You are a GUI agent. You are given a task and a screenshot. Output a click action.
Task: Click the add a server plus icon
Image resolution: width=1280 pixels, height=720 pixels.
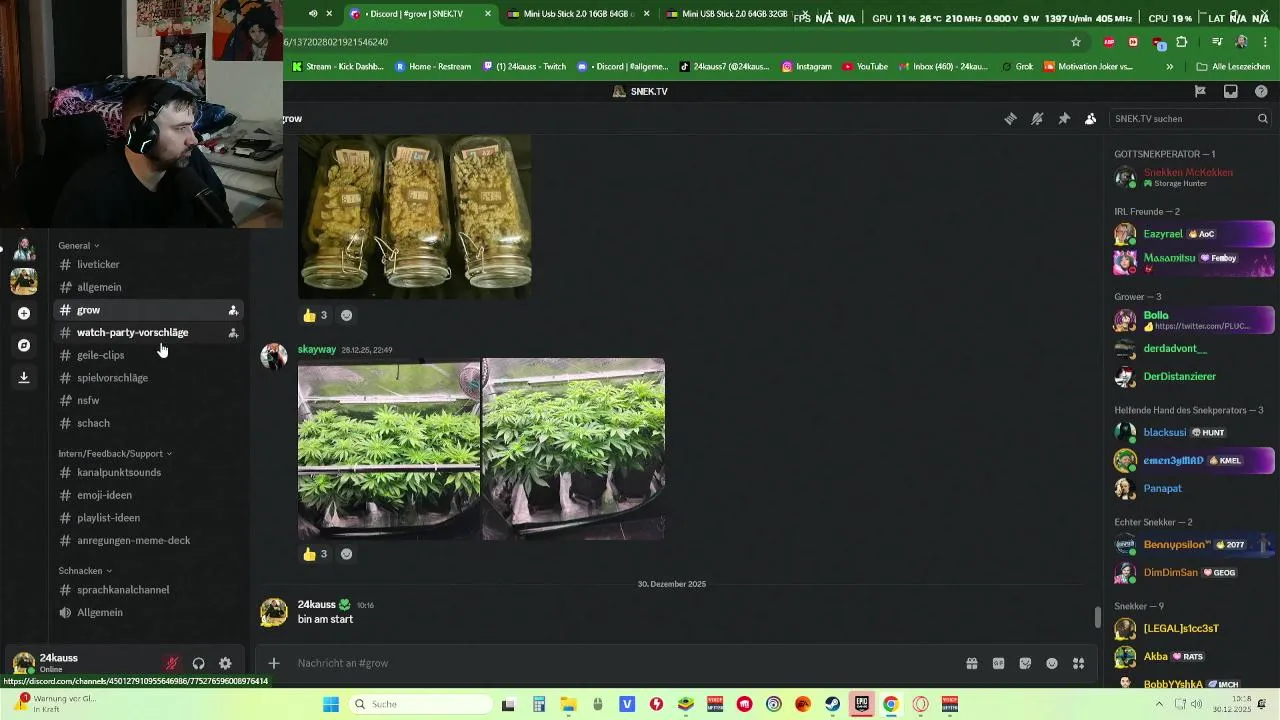click(24, 313)
